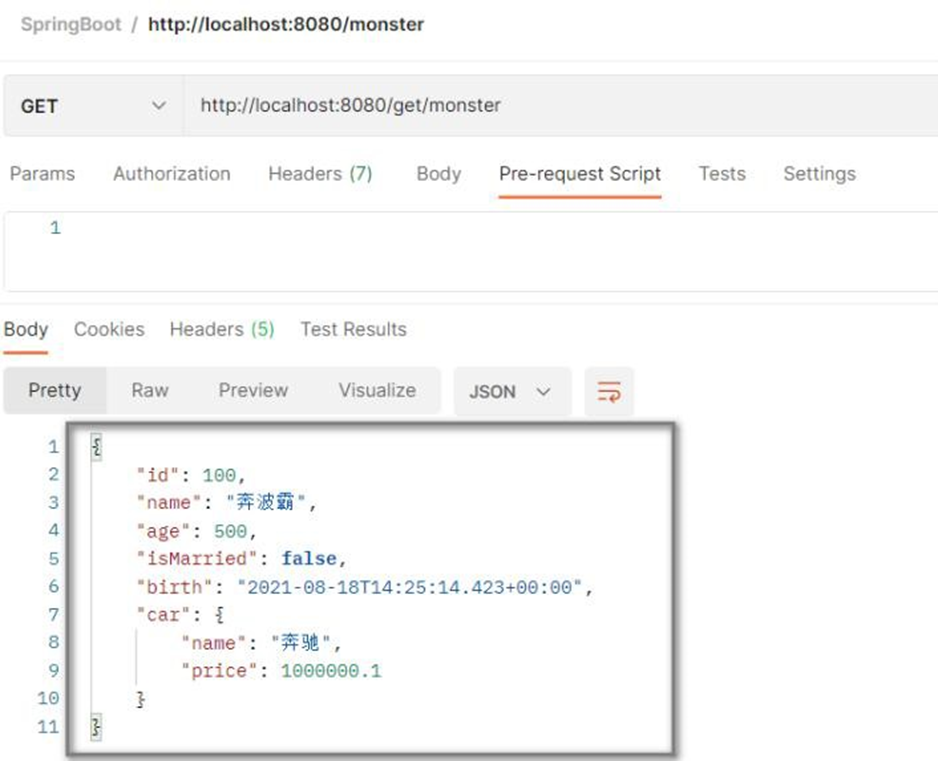Open the Authorization tab
938x761 pixels.
(171, 174)
